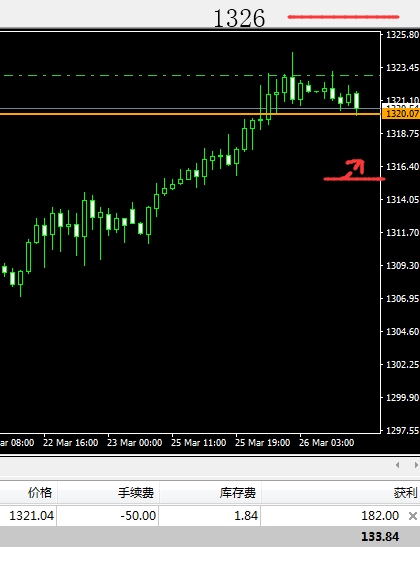Close the order with the X icon
Screen dimensions: 420x563
tap(413, 516)
